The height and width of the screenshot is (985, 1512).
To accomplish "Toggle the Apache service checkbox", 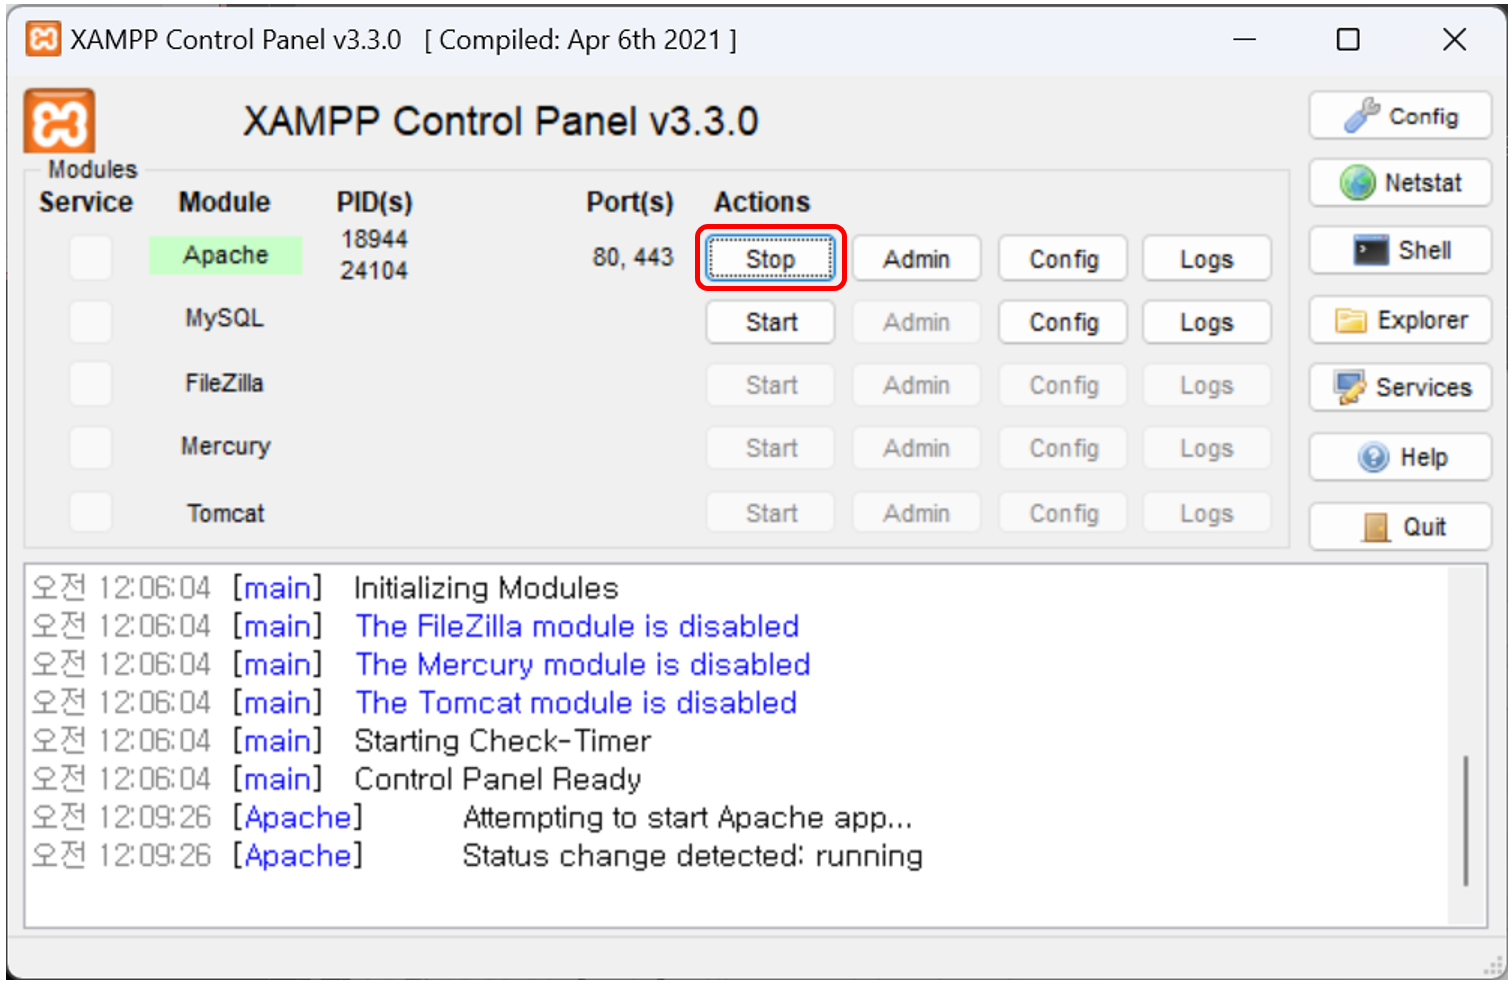I will (x=91, y=258).
